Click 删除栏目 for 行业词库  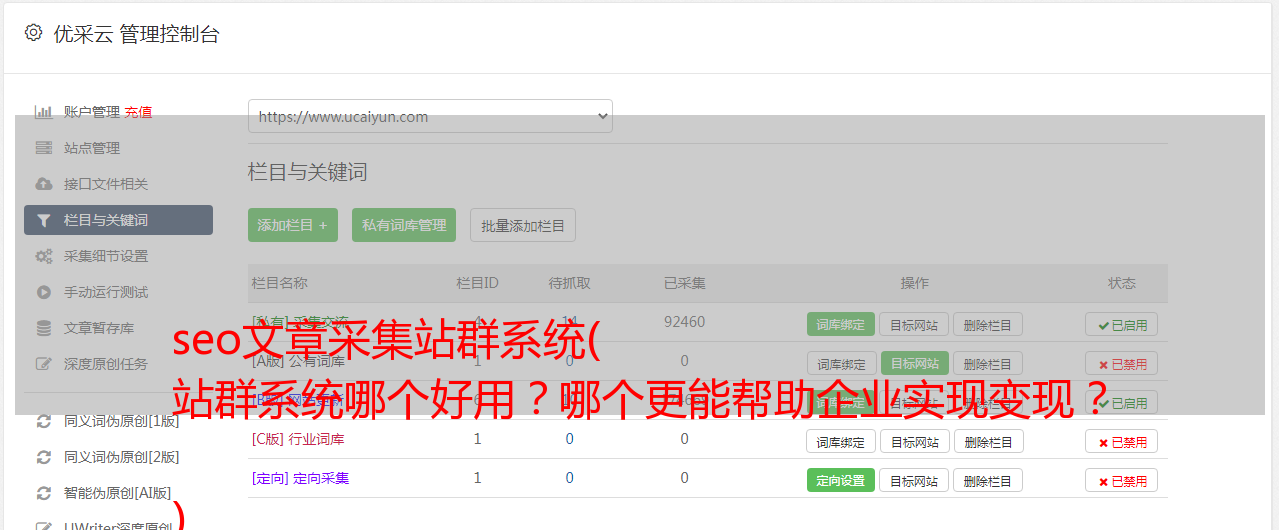tap(987, 441)
